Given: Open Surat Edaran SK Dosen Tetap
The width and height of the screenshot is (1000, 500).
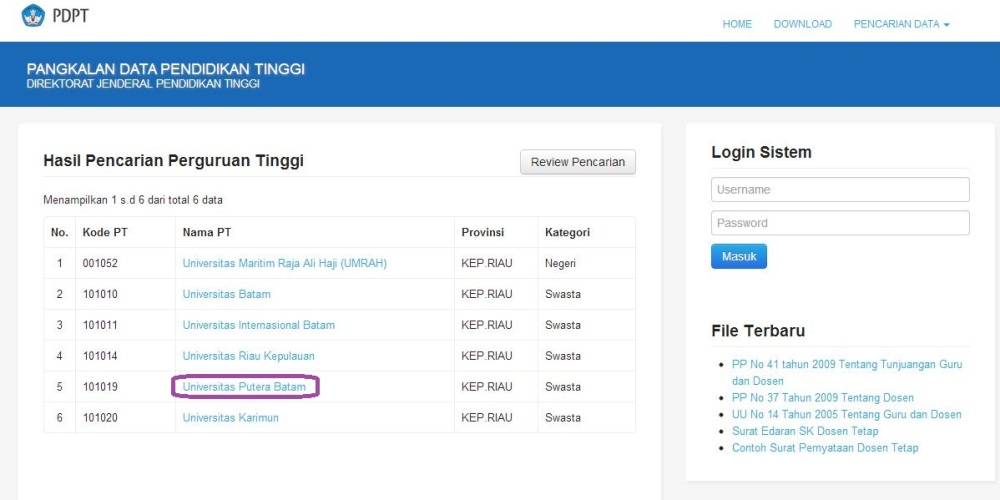Looking at the screenshot, I should pyautogui.click(x=805, y=431).
